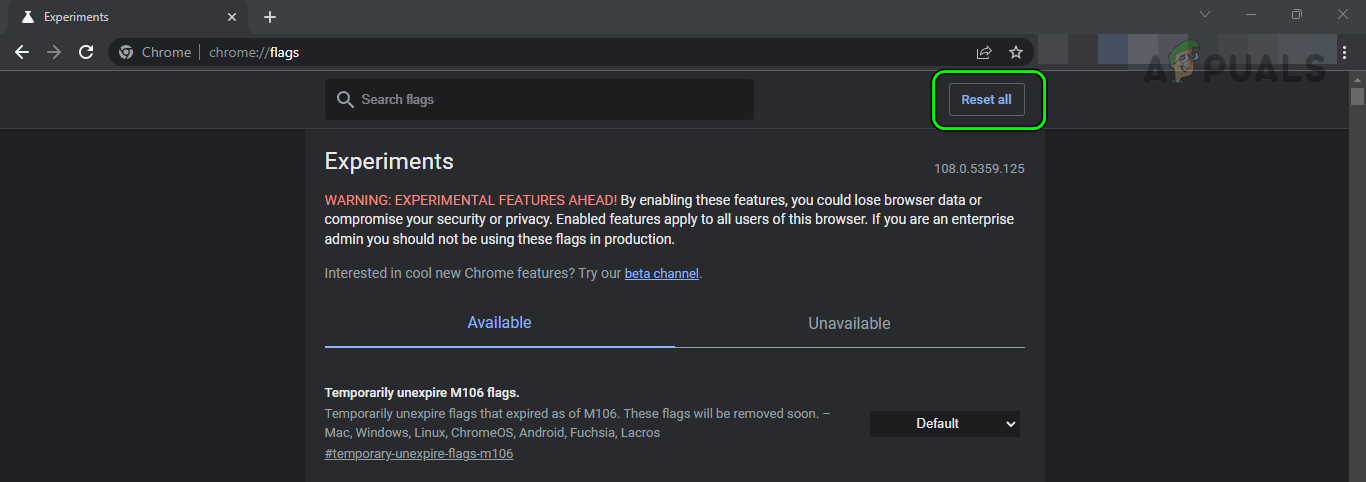Viewport: 1366px width, 482px height.
Task: Switch to the Unavailable tab
Action: [x=850, y=324]
